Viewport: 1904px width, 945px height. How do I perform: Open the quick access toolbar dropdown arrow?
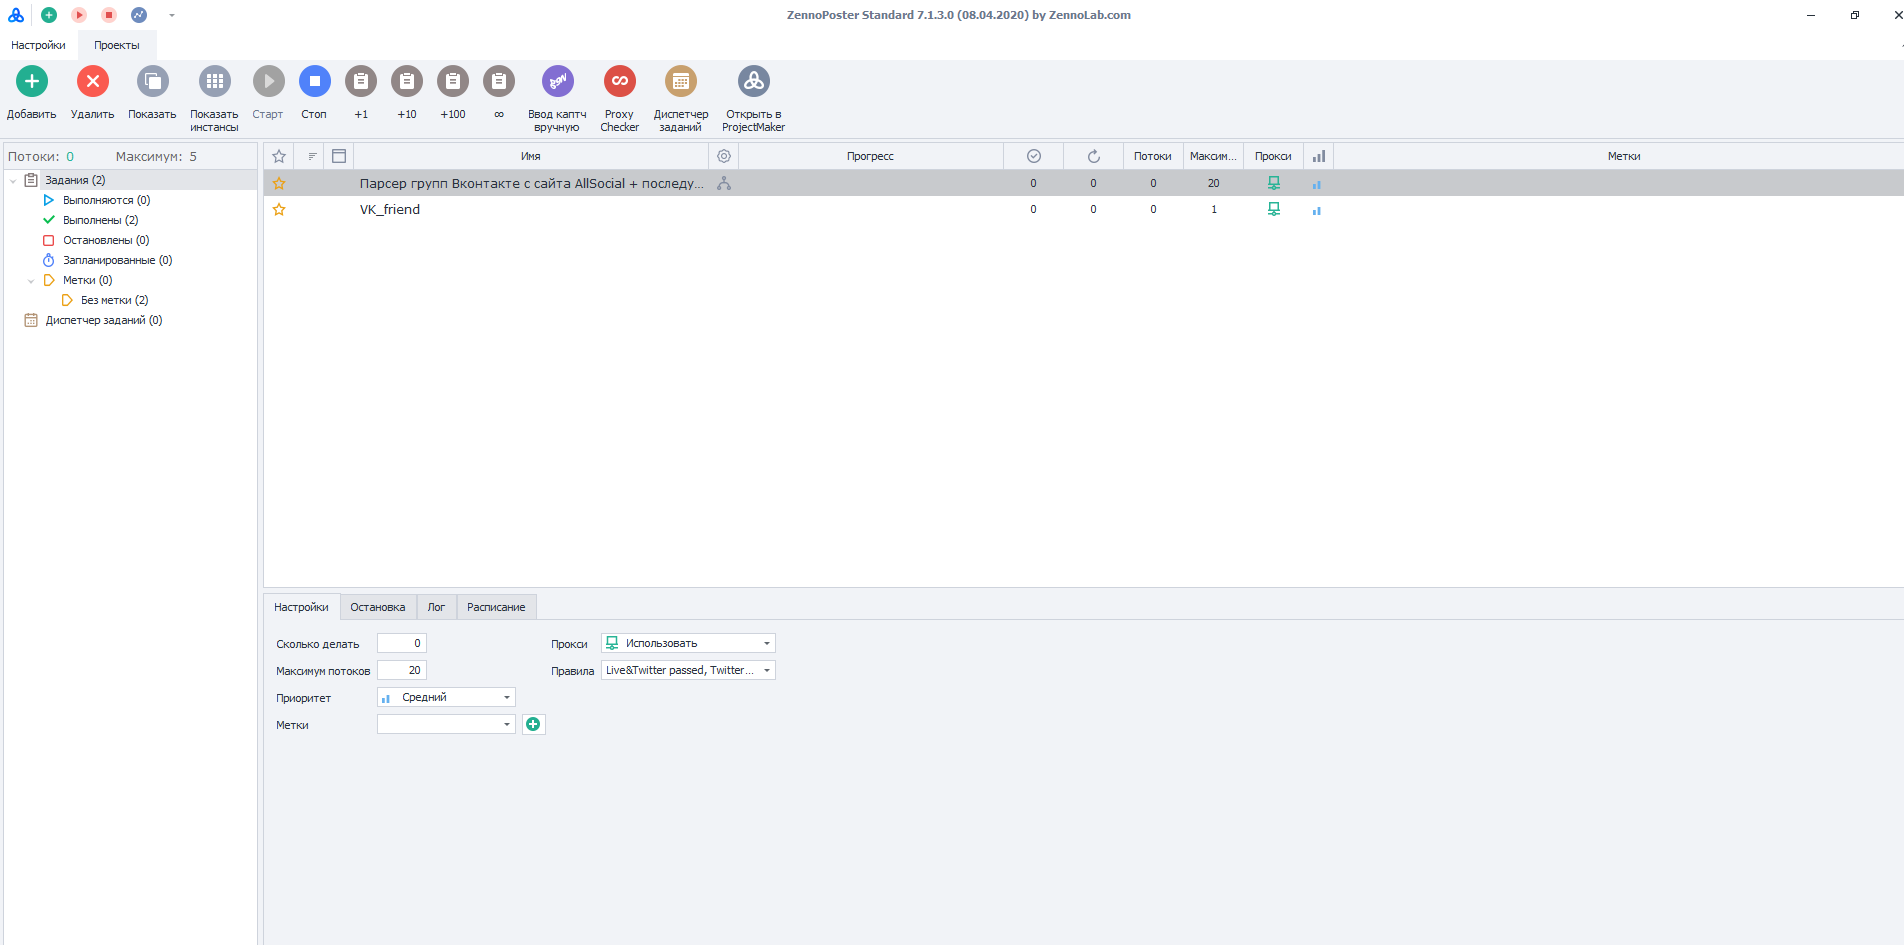tap(172, 15)
